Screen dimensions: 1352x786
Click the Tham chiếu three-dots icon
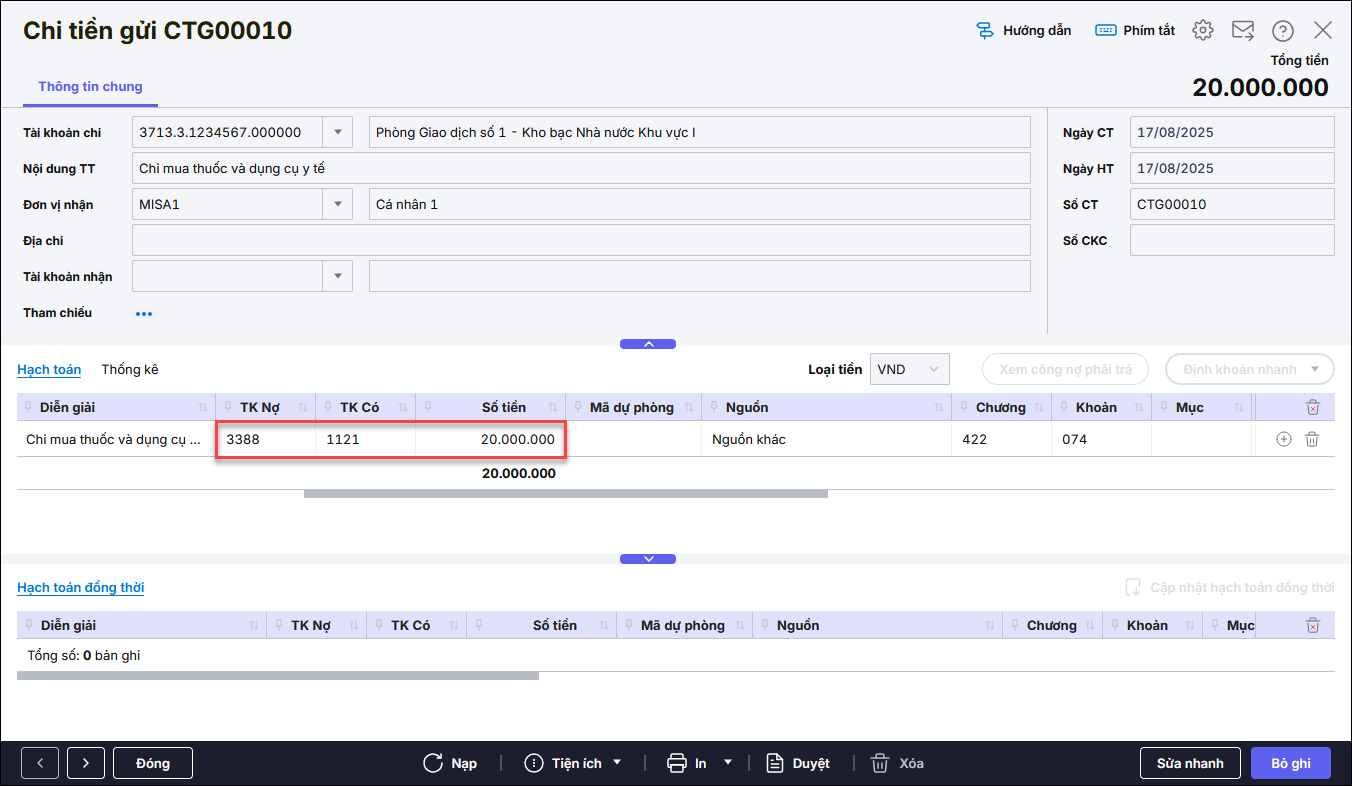(144, 313)
